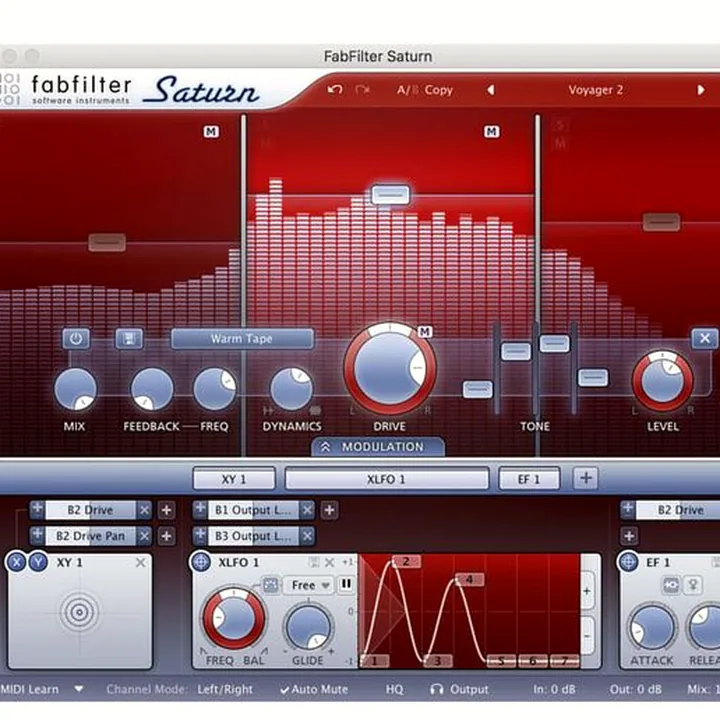Select the B2 Drive Pan modulation slot
This screenshot has width=720, height=720.
(x=90, y=536)
